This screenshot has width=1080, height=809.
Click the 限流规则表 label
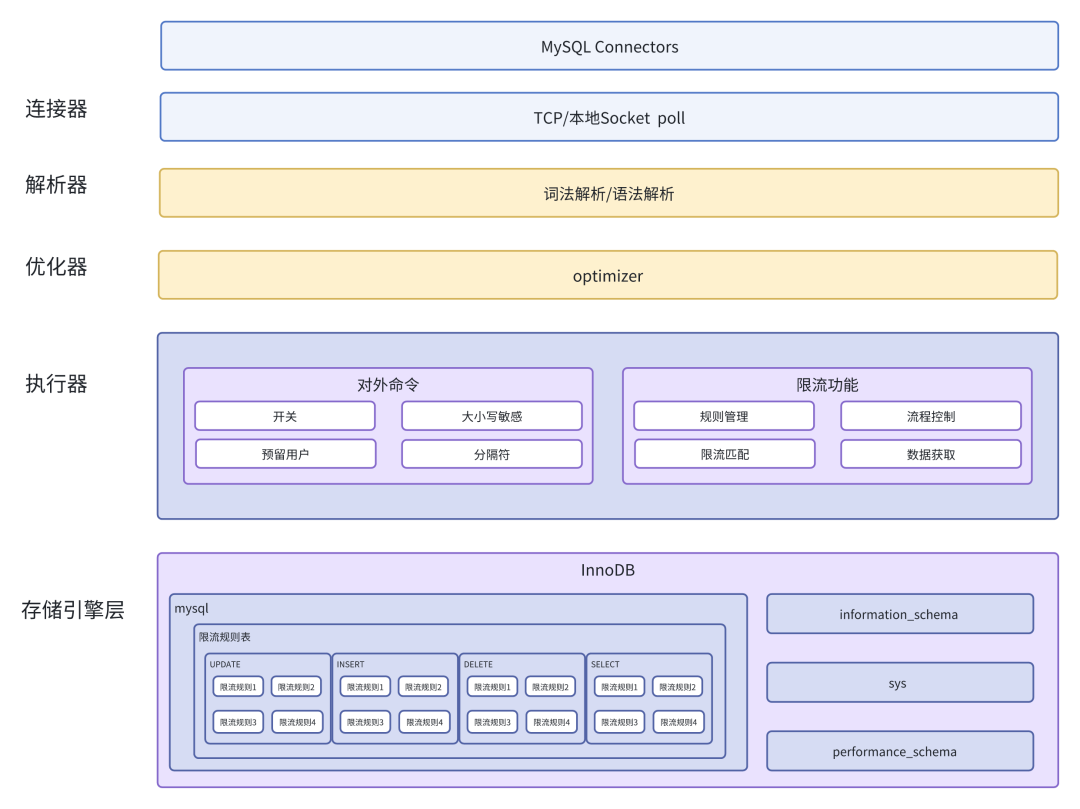coord(225,637)
